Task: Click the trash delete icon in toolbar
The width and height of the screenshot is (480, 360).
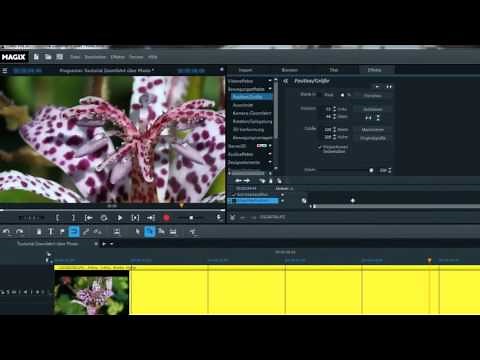Action: click(39, 232)
